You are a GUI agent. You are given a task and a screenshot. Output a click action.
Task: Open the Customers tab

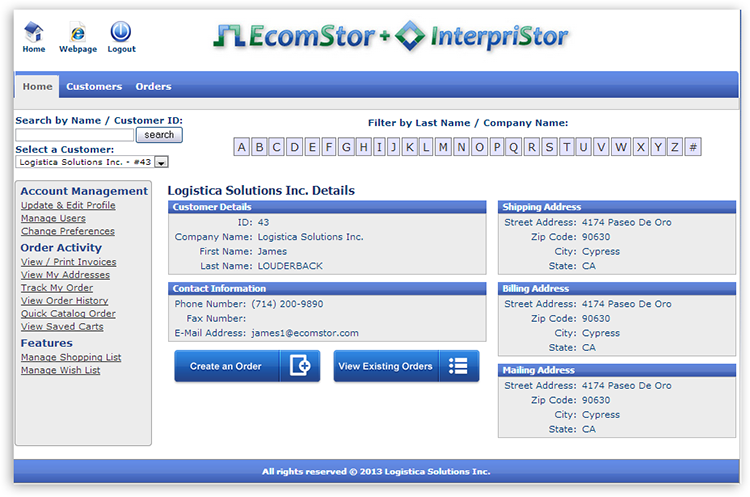tap(94, 87)
